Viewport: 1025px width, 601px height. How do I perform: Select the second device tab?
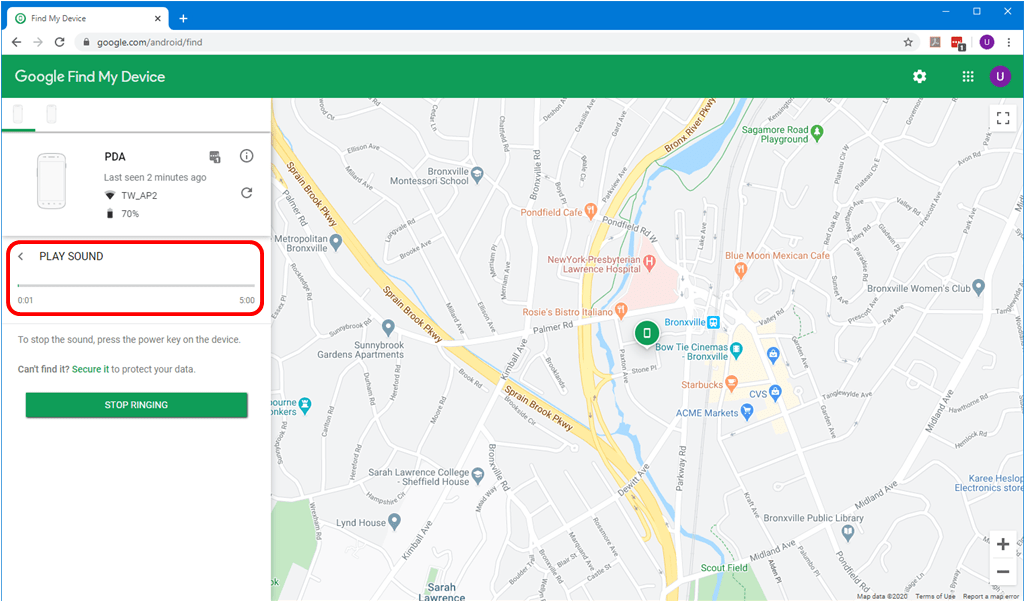click(51, 114)
